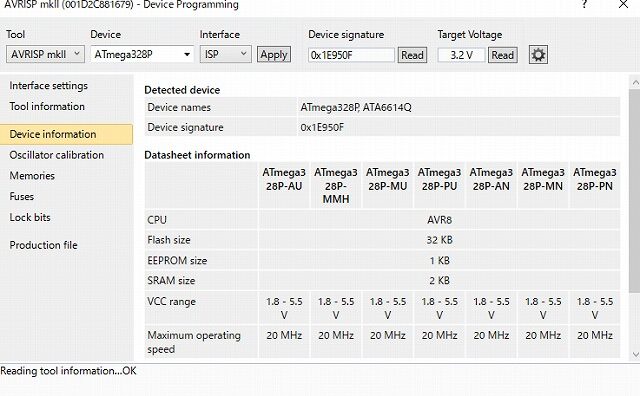Expand the Tool dropdown showing AVRISP mkII

click(x=45, y=54)
